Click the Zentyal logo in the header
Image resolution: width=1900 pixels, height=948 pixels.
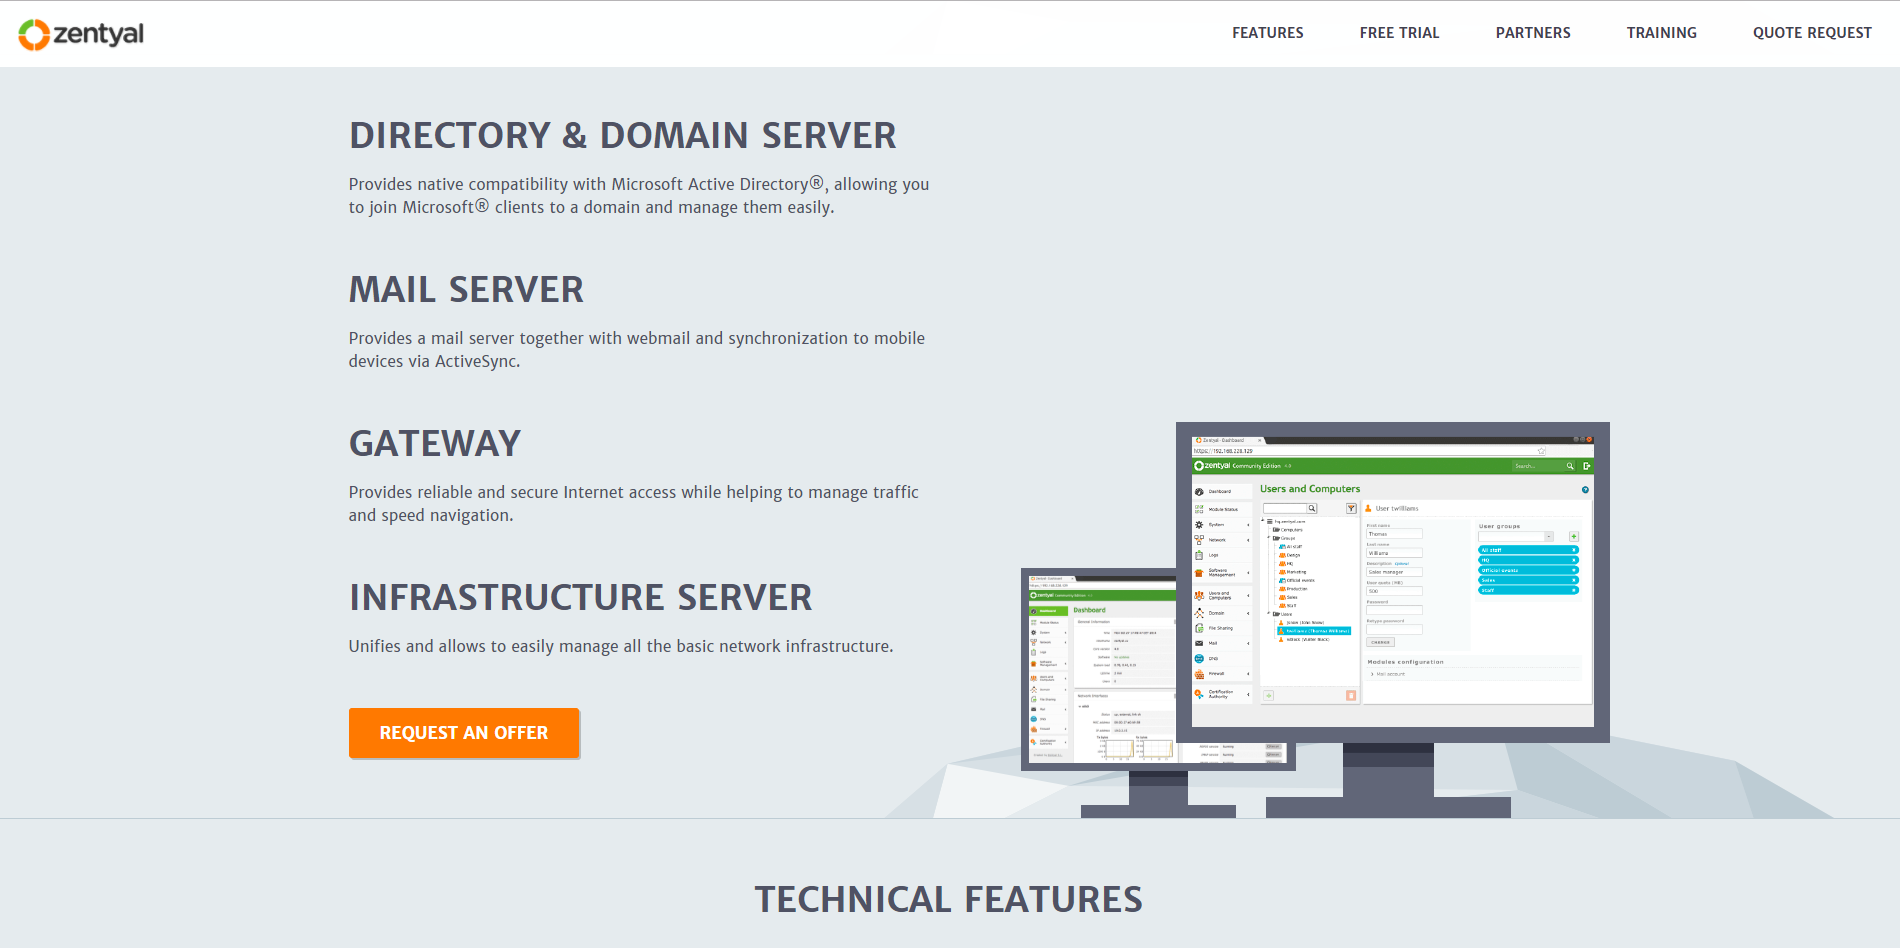click(81, 34)
